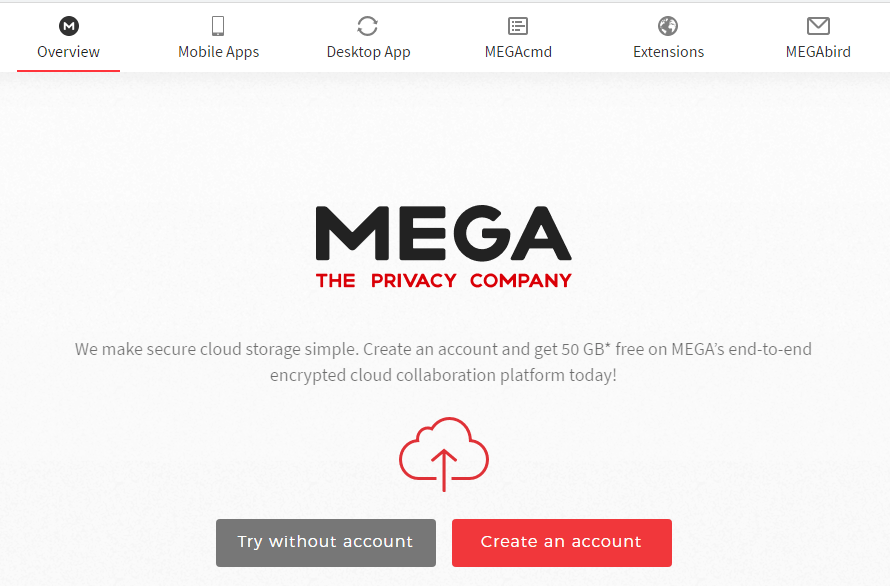Click THE PRIVACY COMPANY red tagline
Screen dimensions: 890x586
(x=444, y=281)
